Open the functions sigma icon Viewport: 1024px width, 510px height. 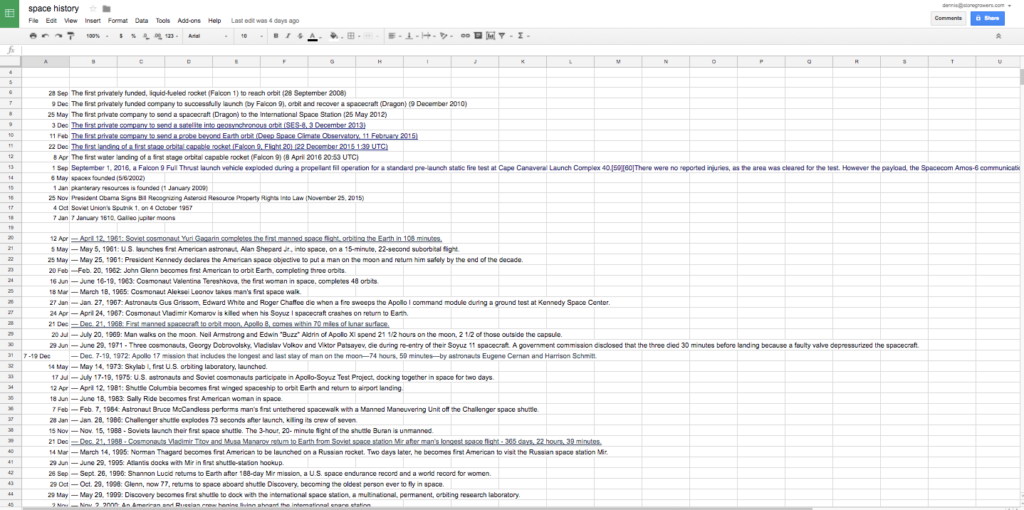[520, 36]
